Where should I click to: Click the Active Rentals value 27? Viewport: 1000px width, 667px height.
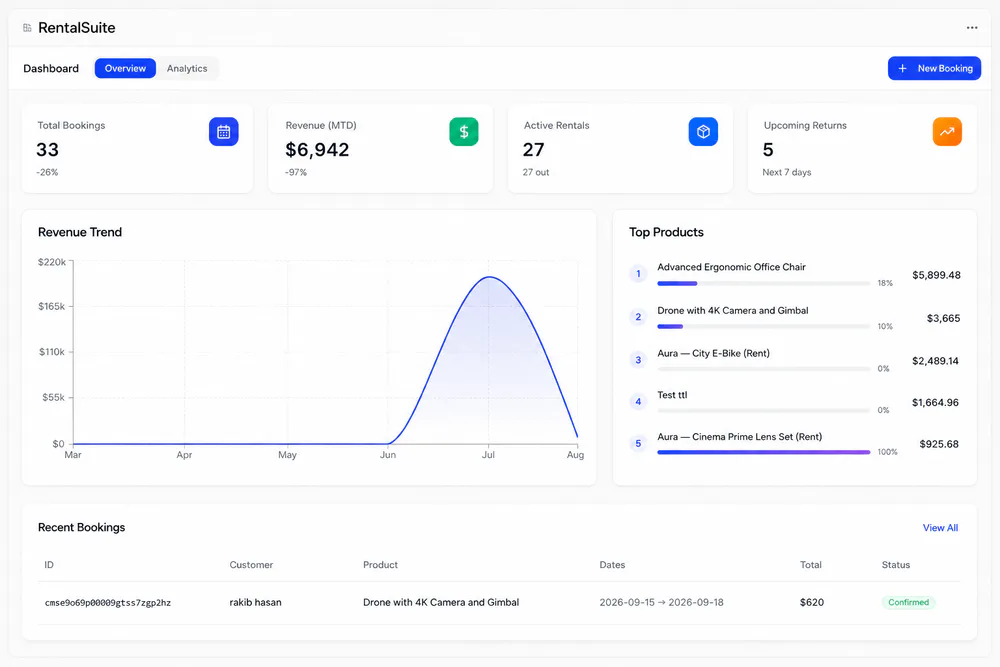533,150
